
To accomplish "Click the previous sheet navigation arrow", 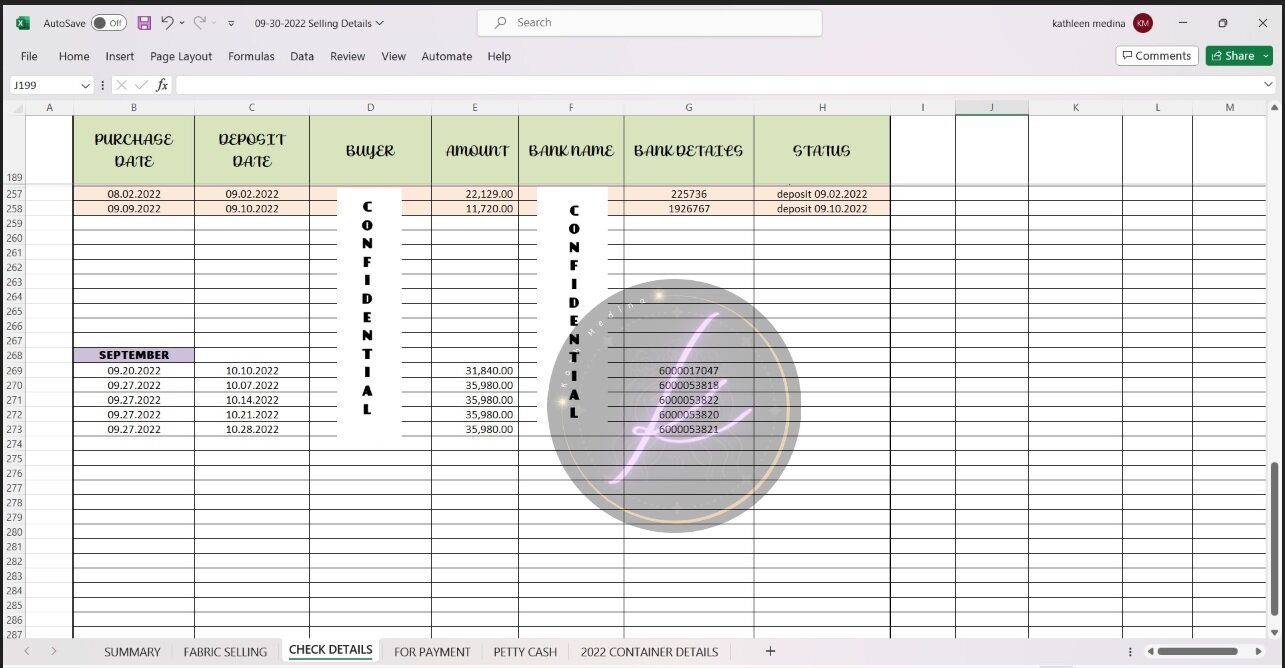I will click(27, 651).
